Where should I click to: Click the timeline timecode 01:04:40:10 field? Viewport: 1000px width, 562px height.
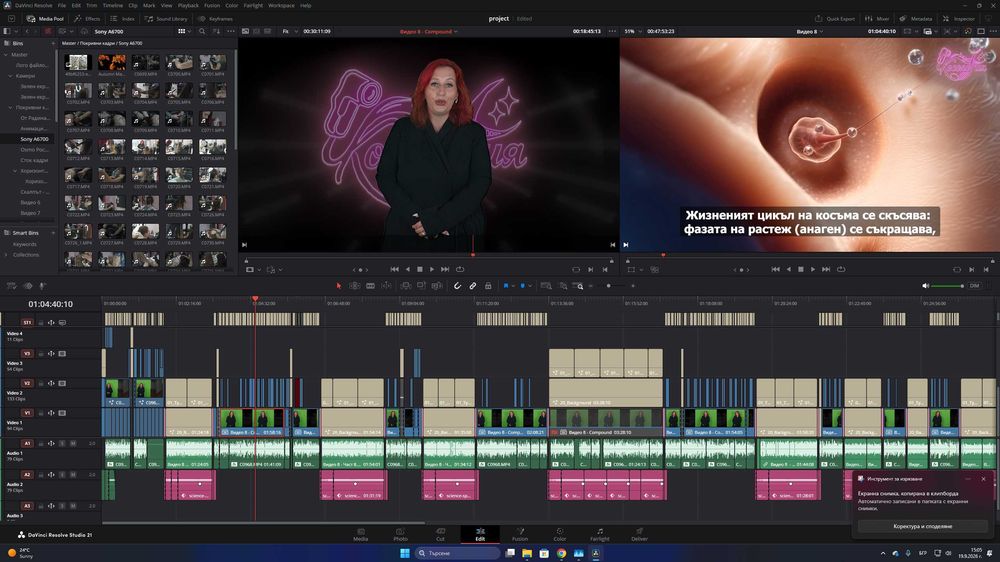click(50, 304)
